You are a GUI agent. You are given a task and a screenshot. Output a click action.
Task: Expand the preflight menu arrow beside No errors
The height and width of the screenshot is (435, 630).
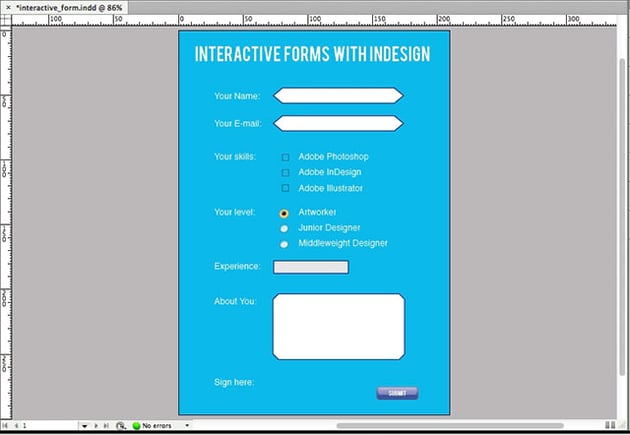click(x=187, y=426)
